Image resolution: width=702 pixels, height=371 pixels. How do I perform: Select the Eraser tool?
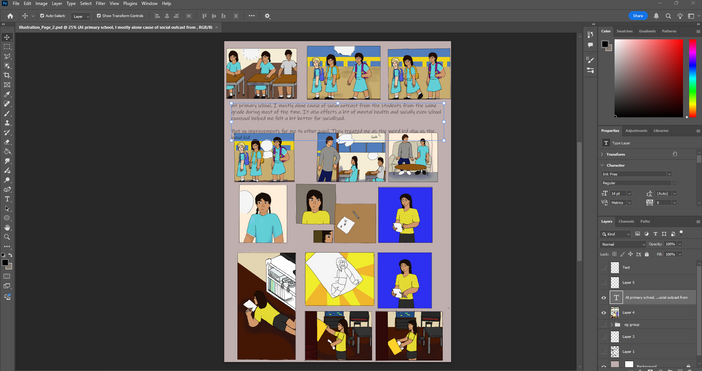pos(7,142)
